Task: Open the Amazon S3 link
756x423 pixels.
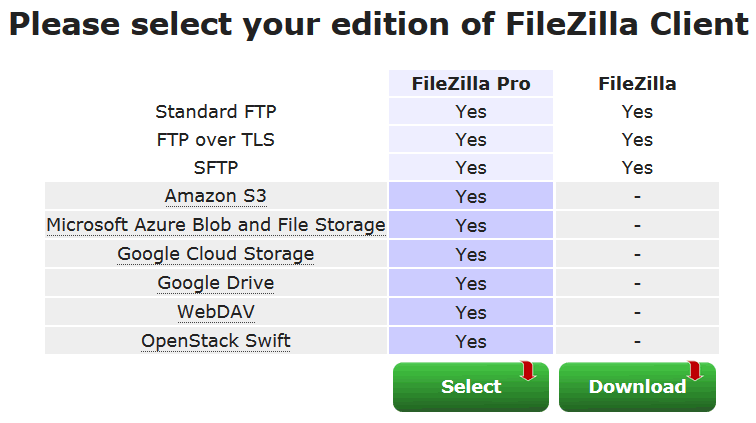Action: (x=216, y=196)
